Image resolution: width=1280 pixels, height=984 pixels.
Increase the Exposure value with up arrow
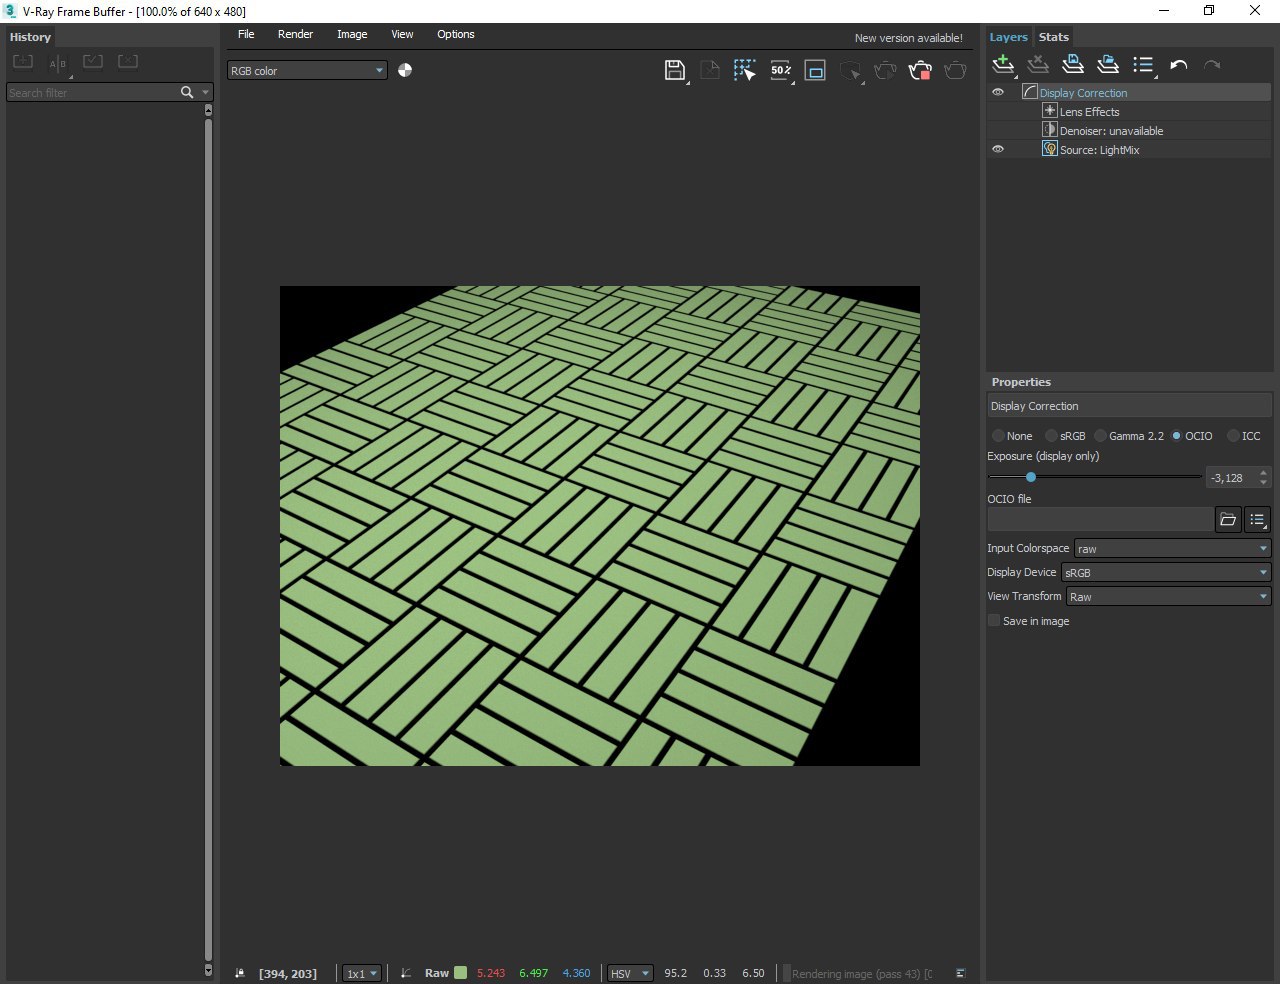1263,473
